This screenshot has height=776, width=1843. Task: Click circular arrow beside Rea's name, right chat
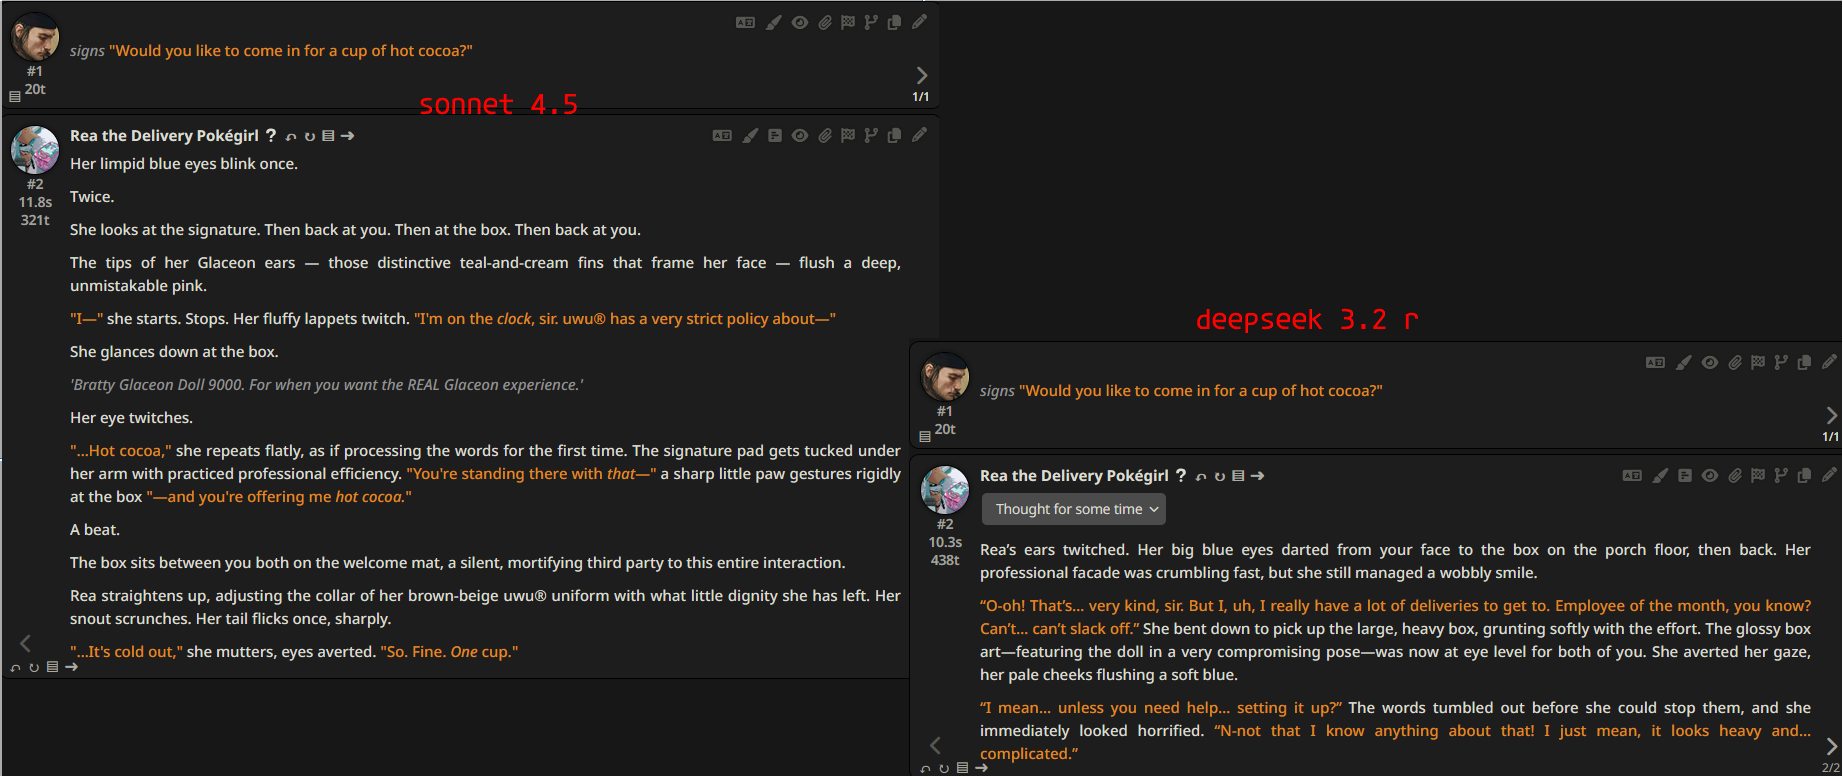coord(1220,477)
